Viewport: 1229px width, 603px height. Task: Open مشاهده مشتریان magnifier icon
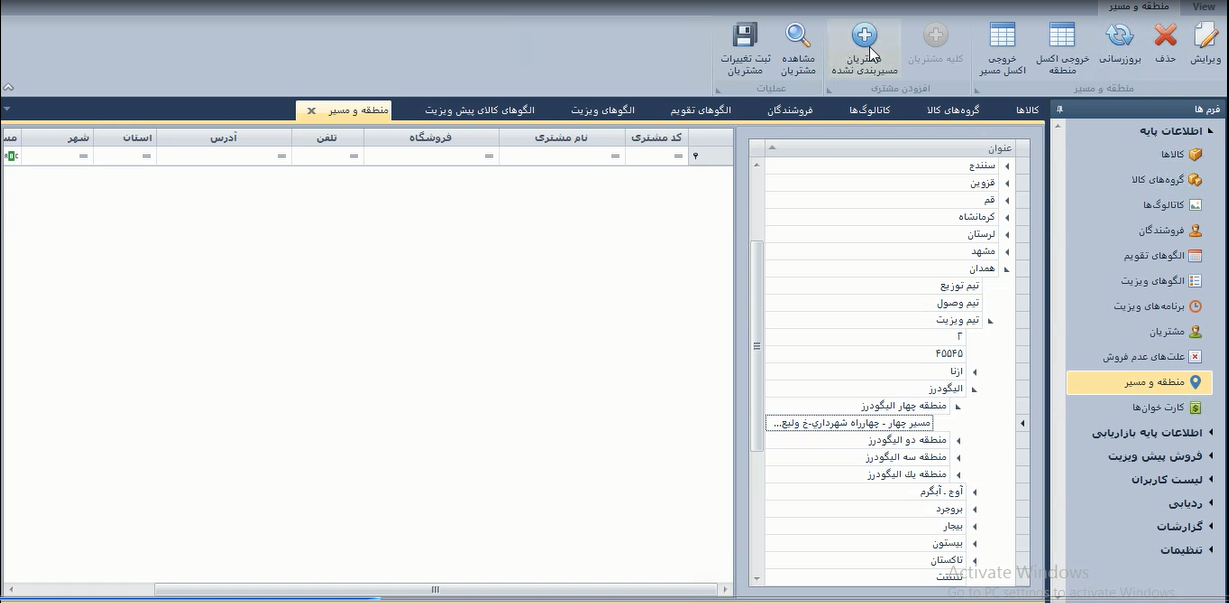pos(798,36)
